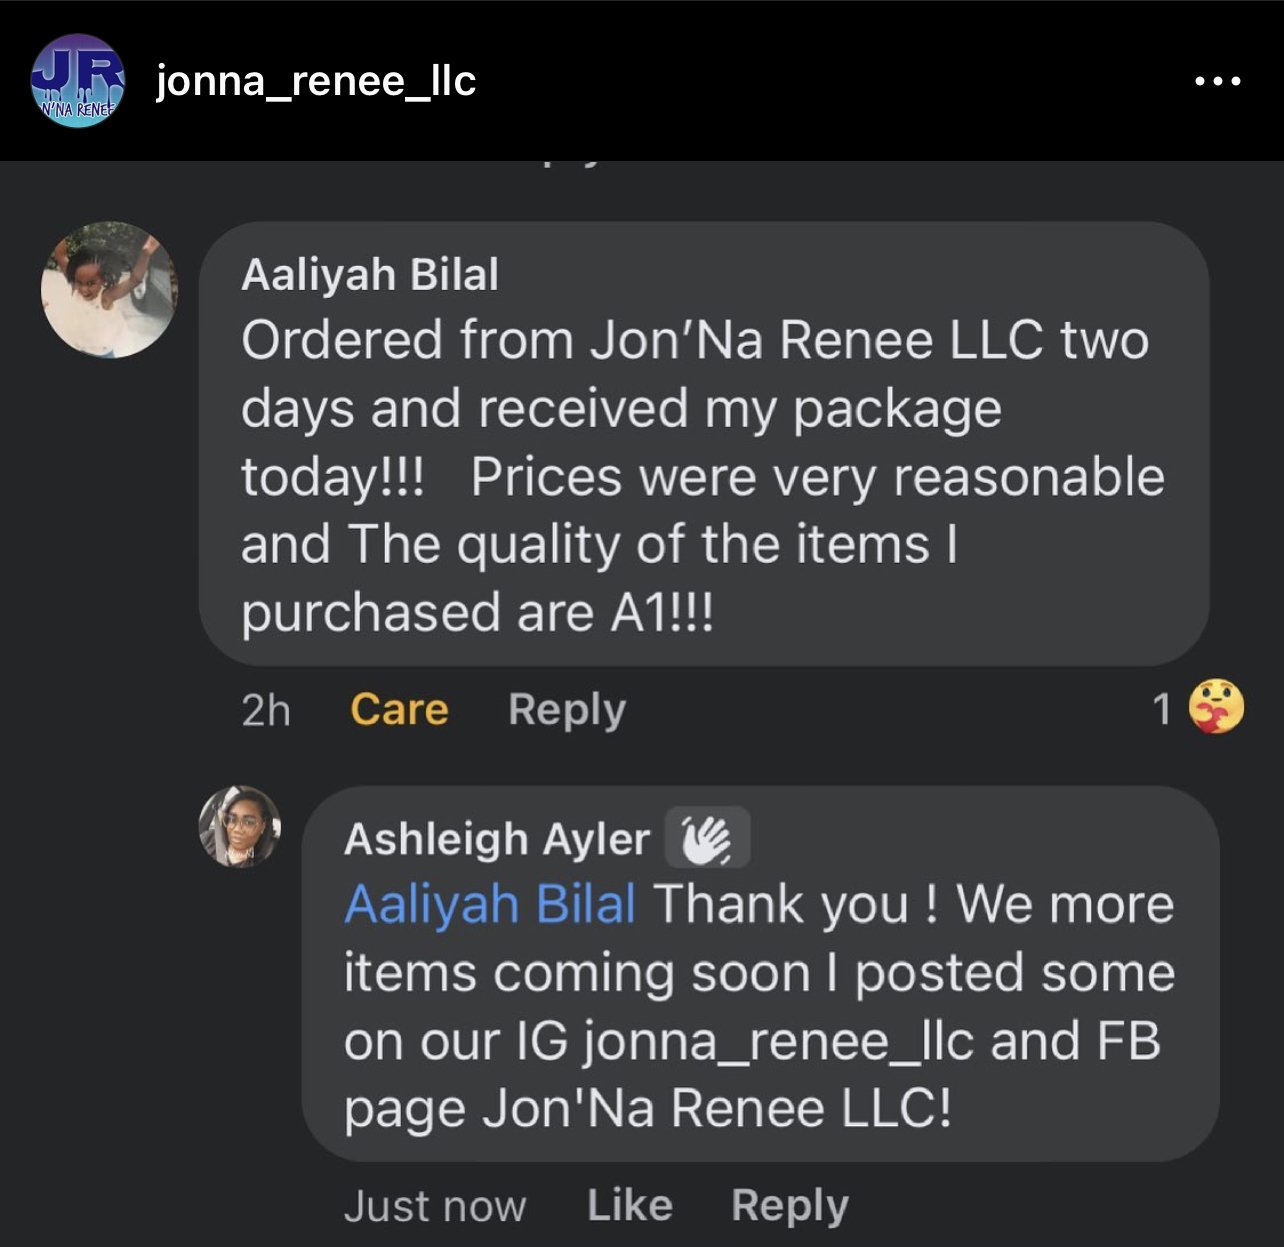The image size is (1284, 1247).
Task: Select Ashleigh's thank you reply bubble
Action: pyautogui.click(x=760, y=974)
